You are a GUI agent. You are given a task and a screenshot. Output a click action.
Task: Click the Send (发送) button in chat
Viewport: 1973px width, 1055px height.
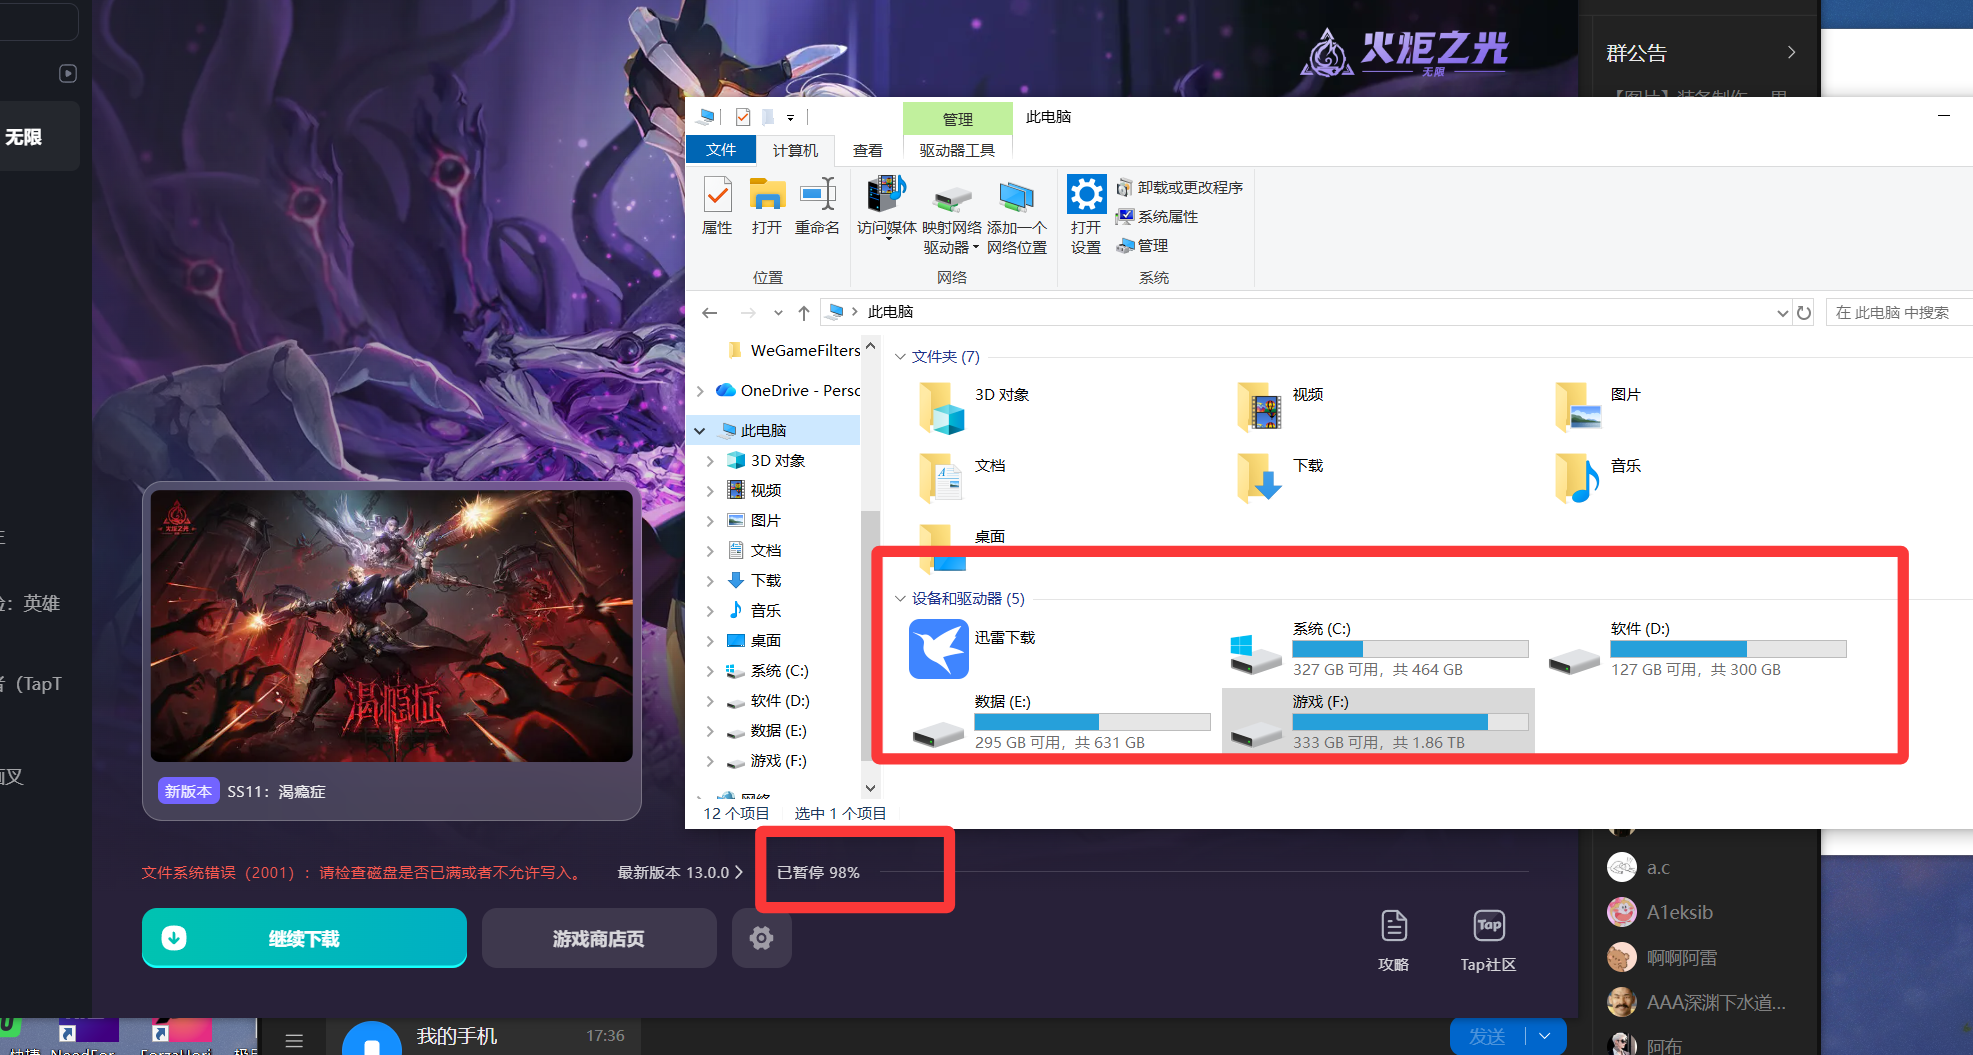(x=1487, y=1036)
